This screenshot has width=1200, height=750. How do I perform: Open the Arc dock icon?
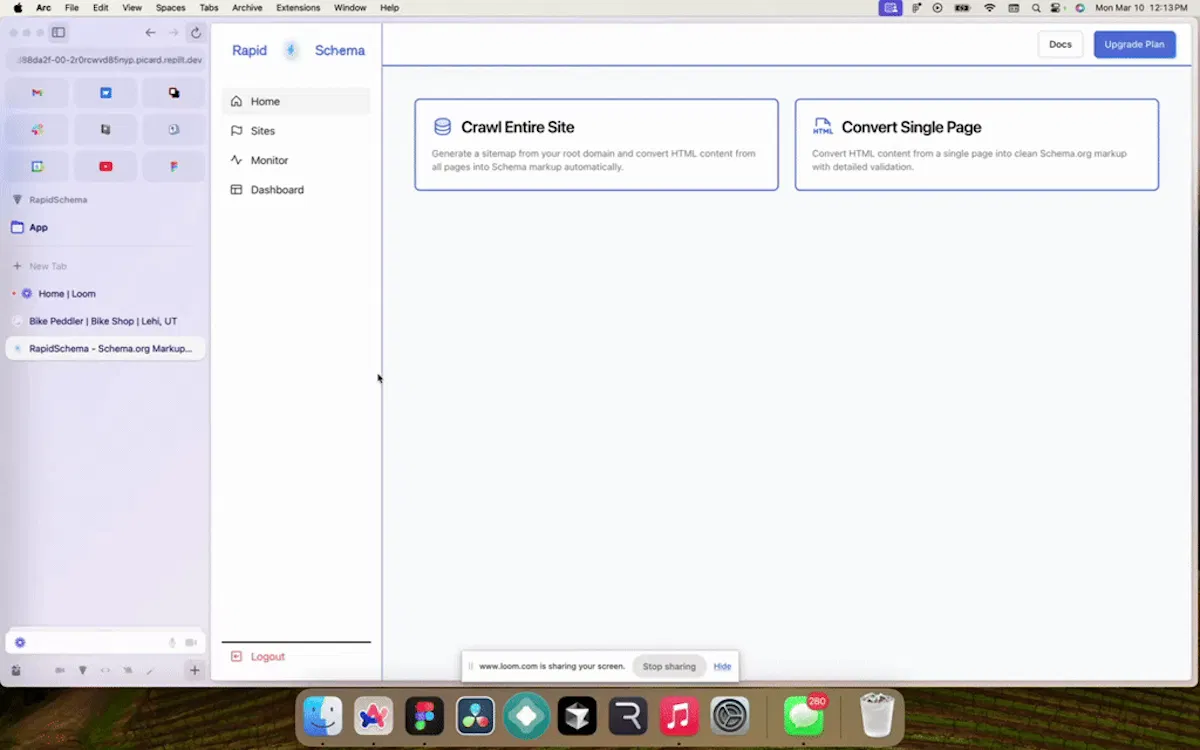click(374, 716)
